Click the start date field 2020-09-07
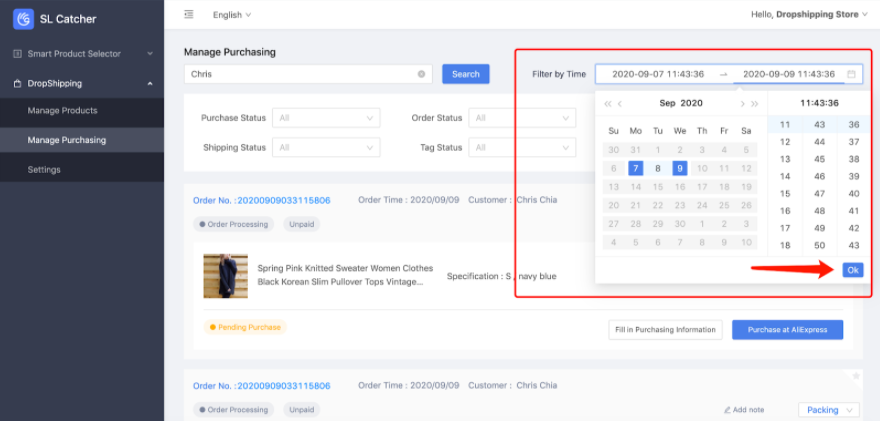The width and height of the screenshot is (880, 421). coord(658,74)
